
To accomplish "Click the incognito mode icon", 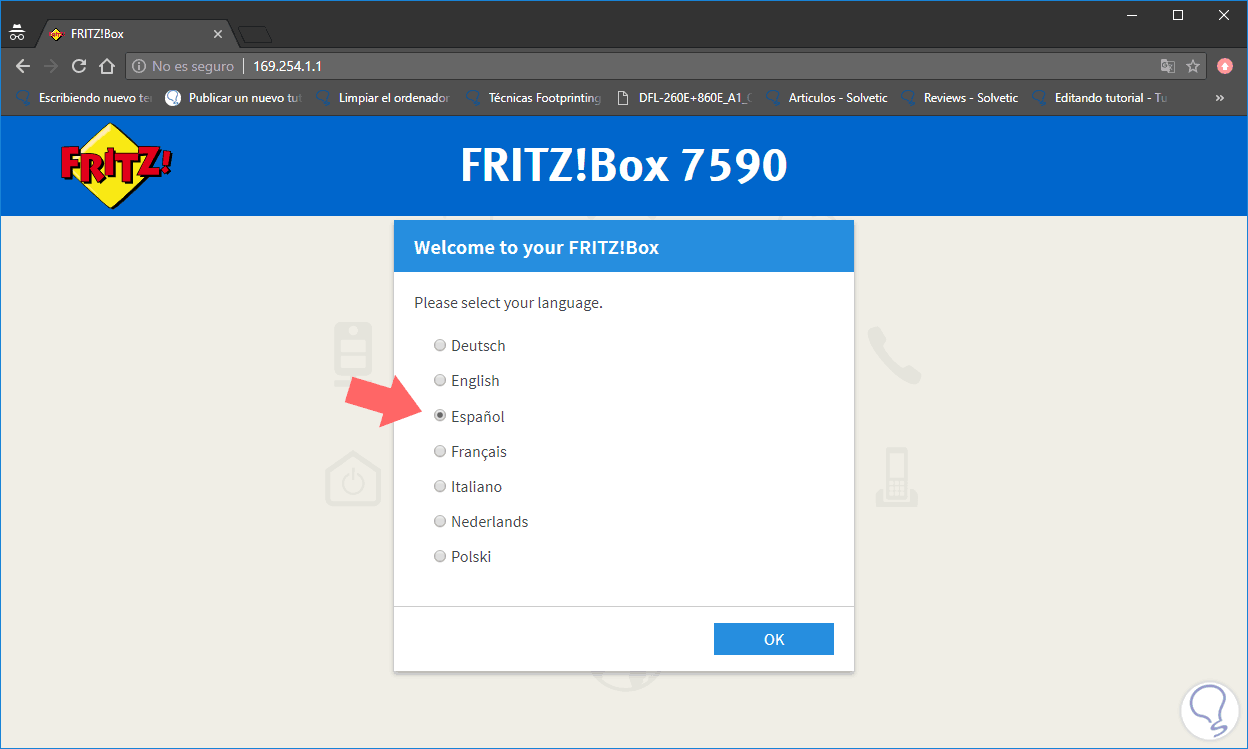I will (x=16, y=33).
